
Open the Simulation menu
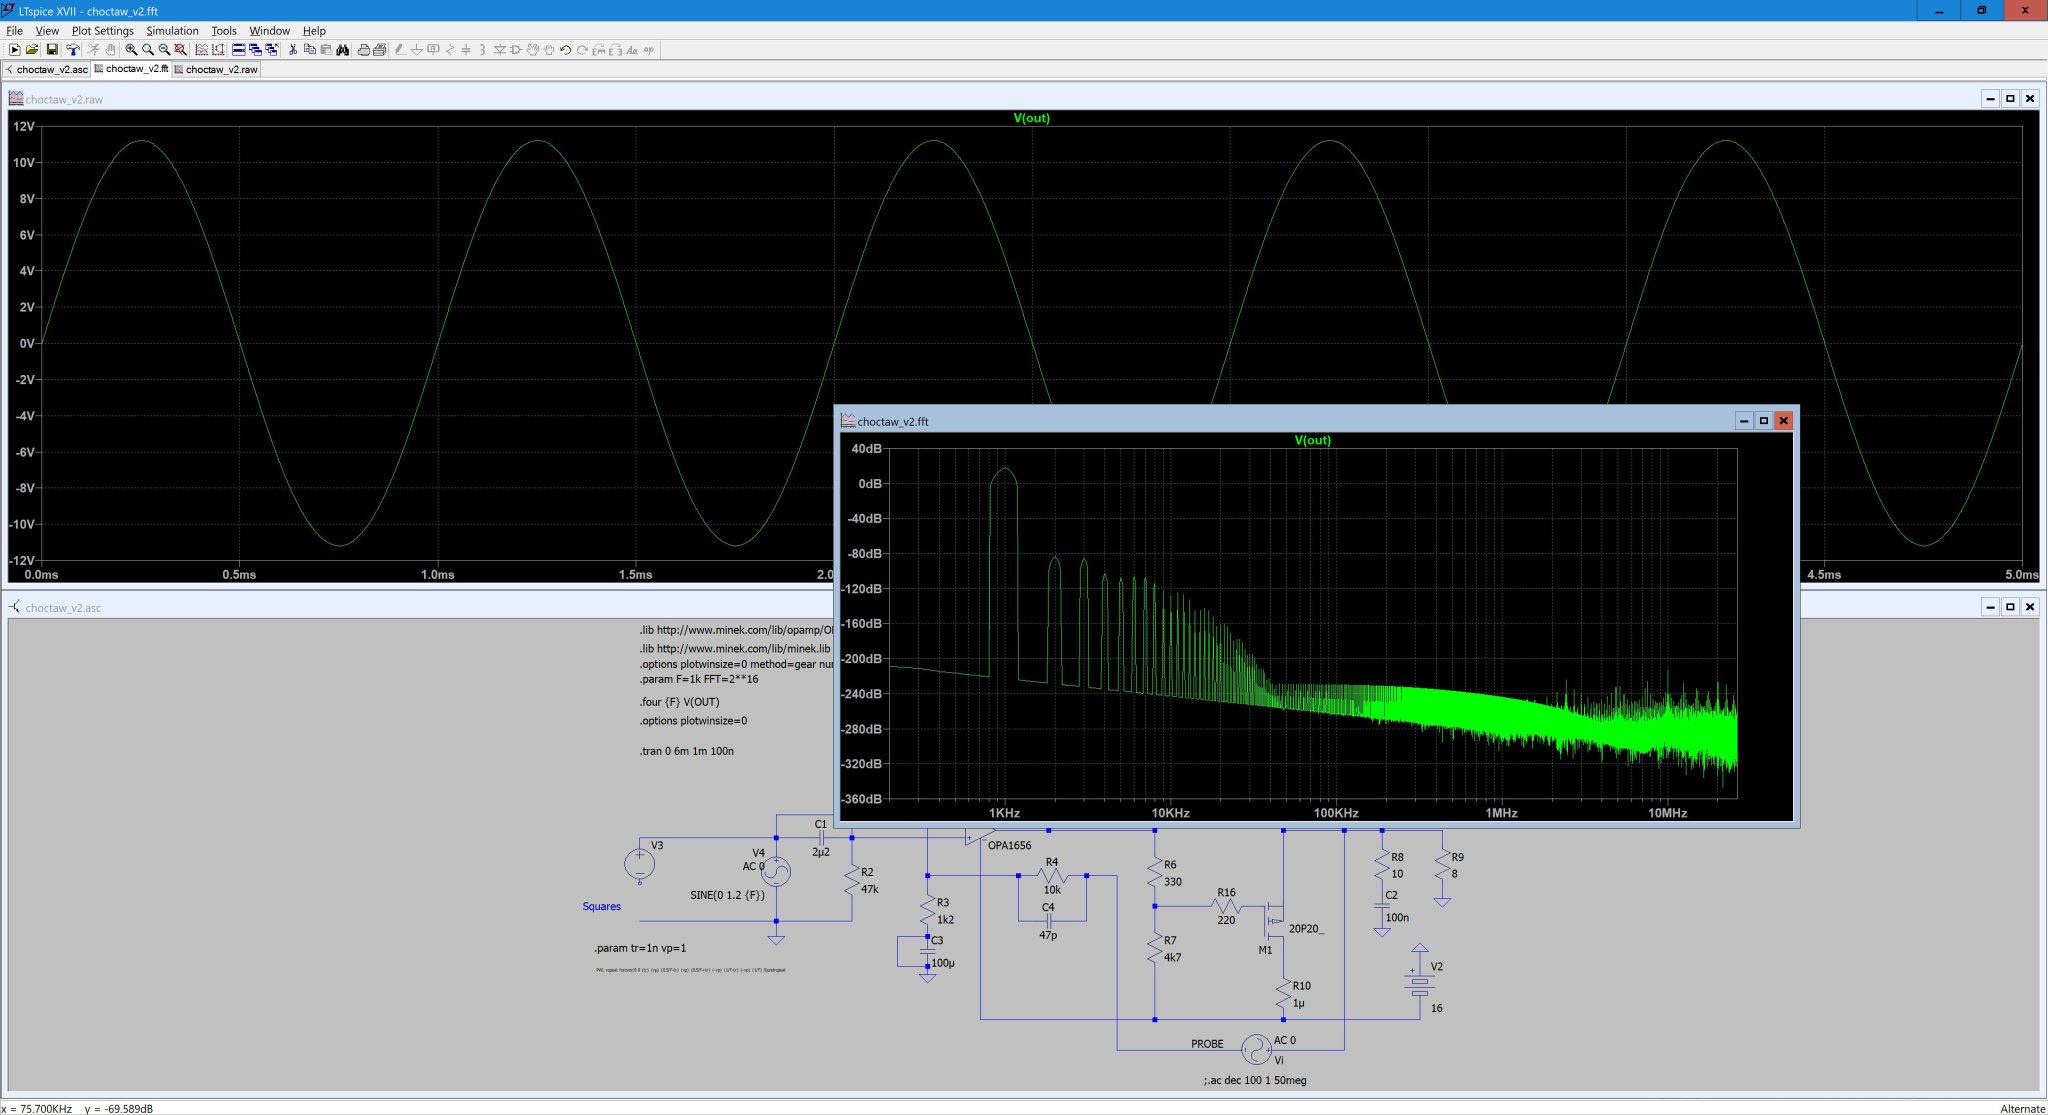(x=172, y=31)
